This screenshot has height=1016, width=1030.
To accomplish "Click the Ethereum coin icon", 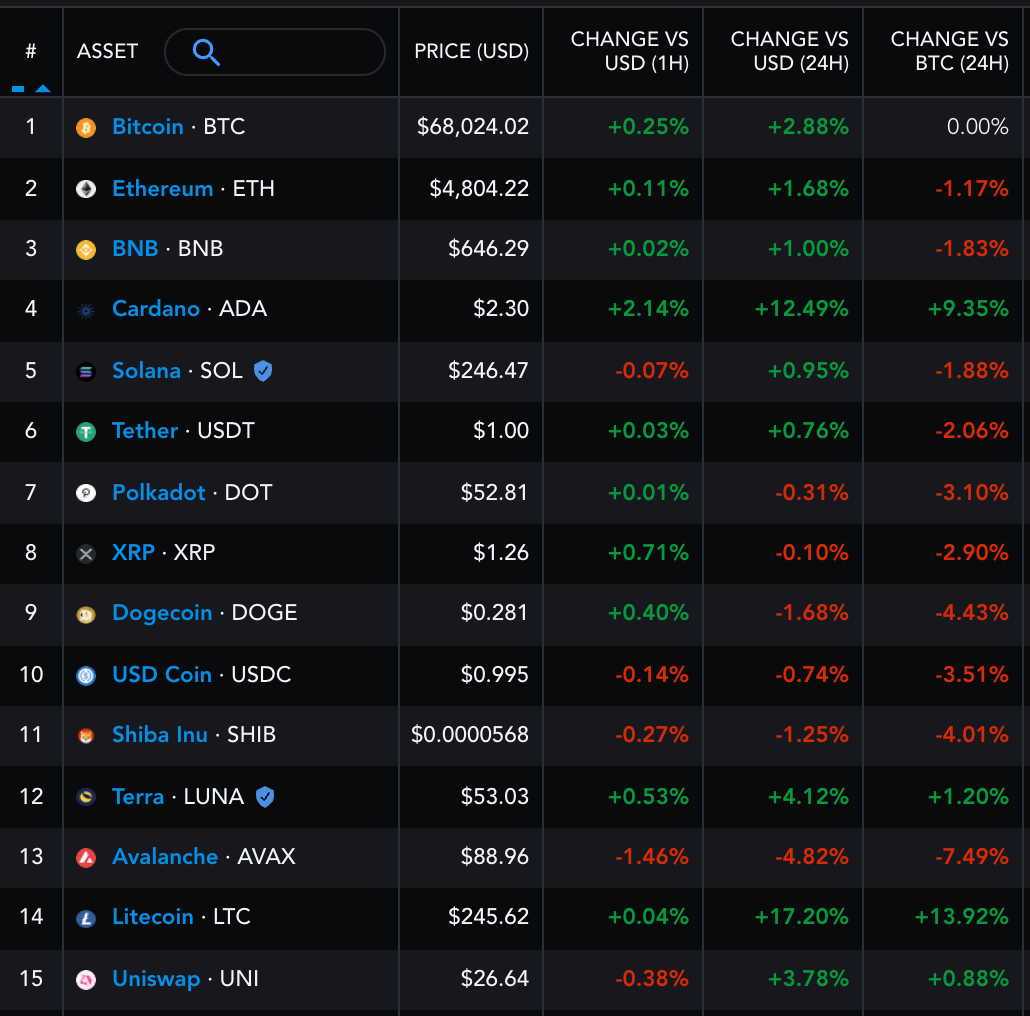I will (86, 189).
